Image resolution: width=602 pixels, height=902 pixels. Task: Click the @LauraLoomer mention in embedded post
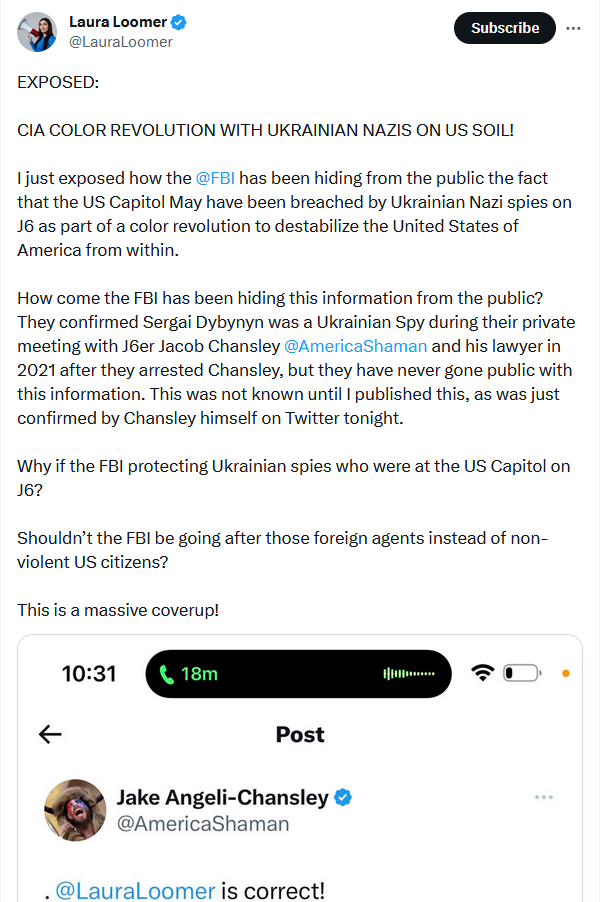pos(134,890)
